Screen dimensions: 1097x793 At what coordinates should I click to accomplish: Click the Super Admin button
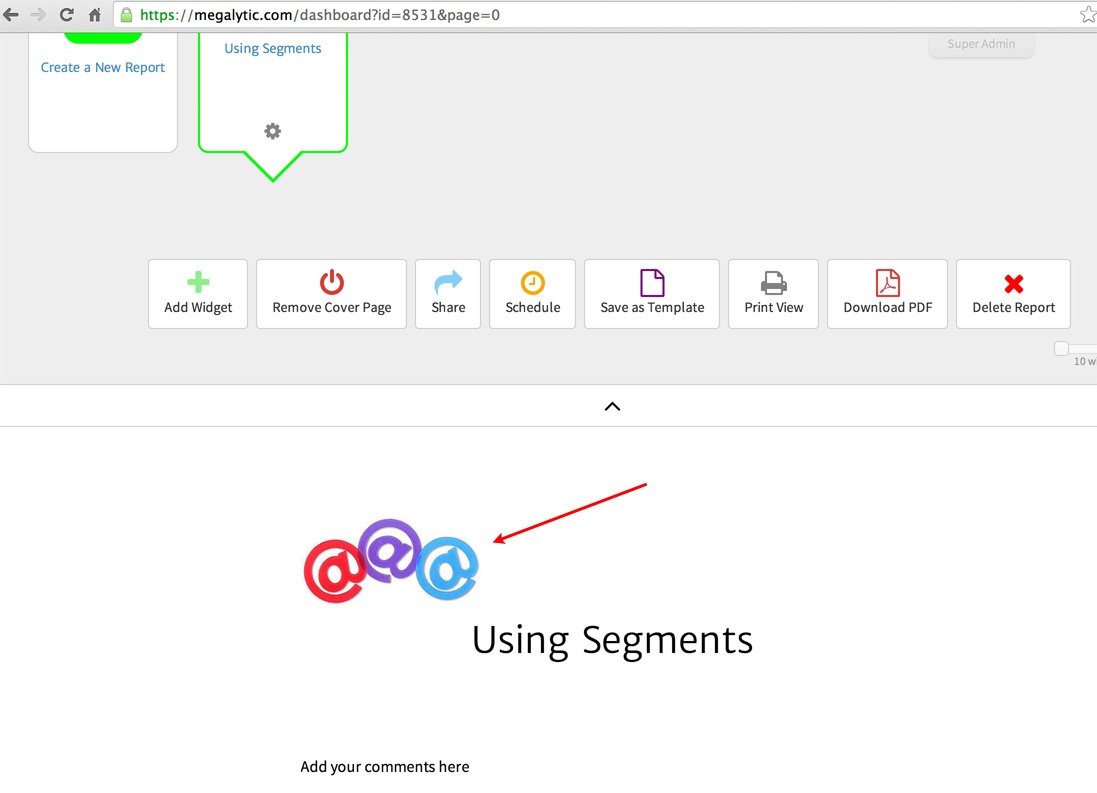click(980, 44)
